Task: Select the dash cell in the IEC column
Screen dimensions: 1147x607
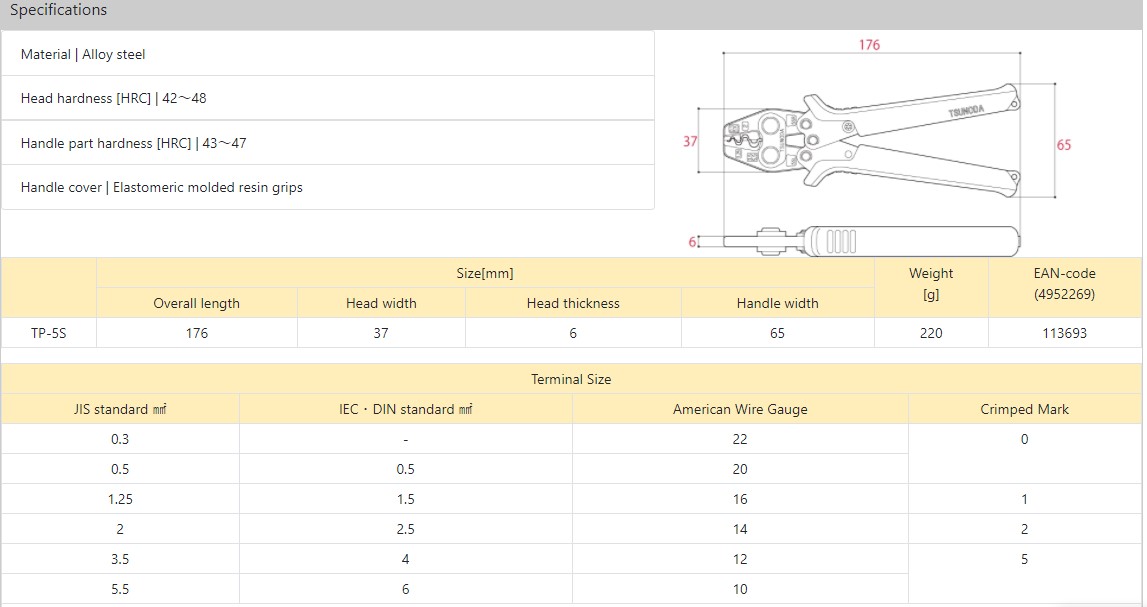Action: pyautogui.click(x=406, y=439)
